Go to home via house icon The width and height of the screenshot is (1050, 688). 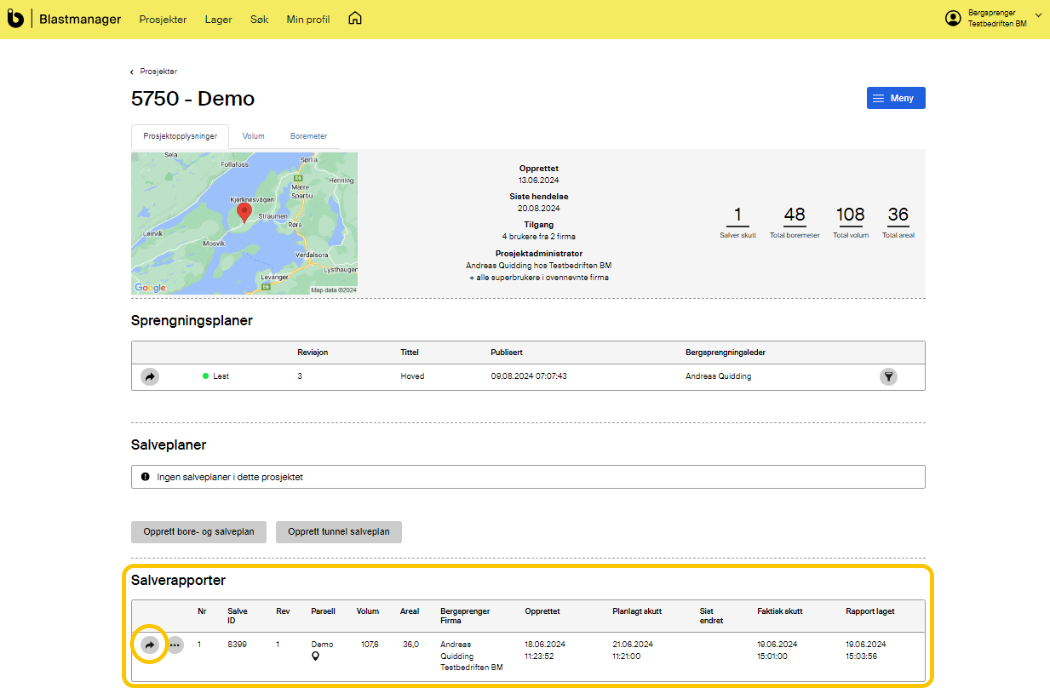pyautogui.click(x=355, y=18)
